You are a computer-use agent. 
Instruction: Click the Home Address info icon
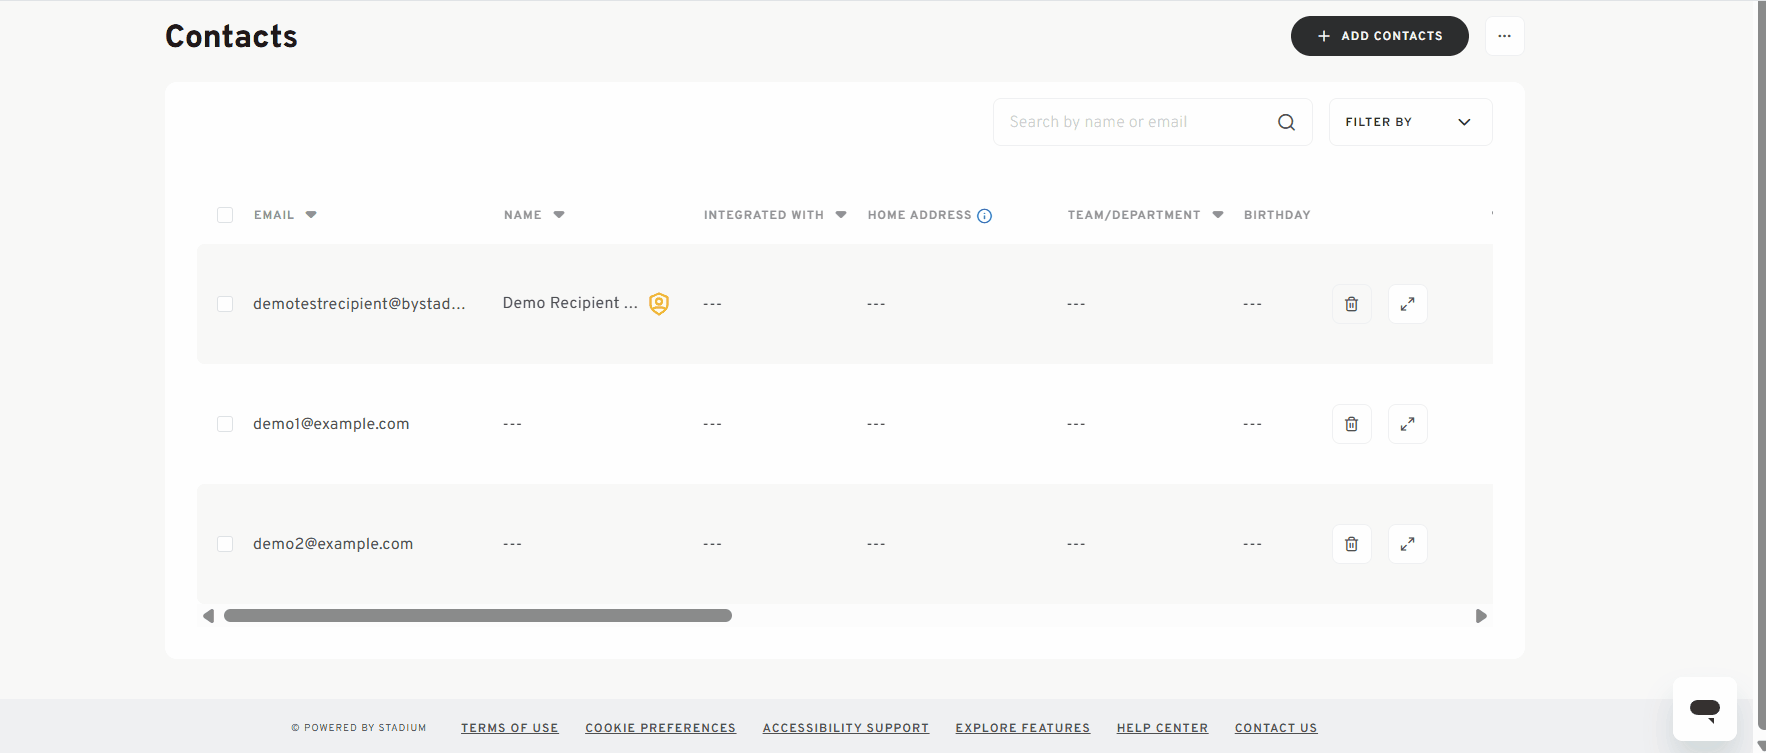click(984, 216)
